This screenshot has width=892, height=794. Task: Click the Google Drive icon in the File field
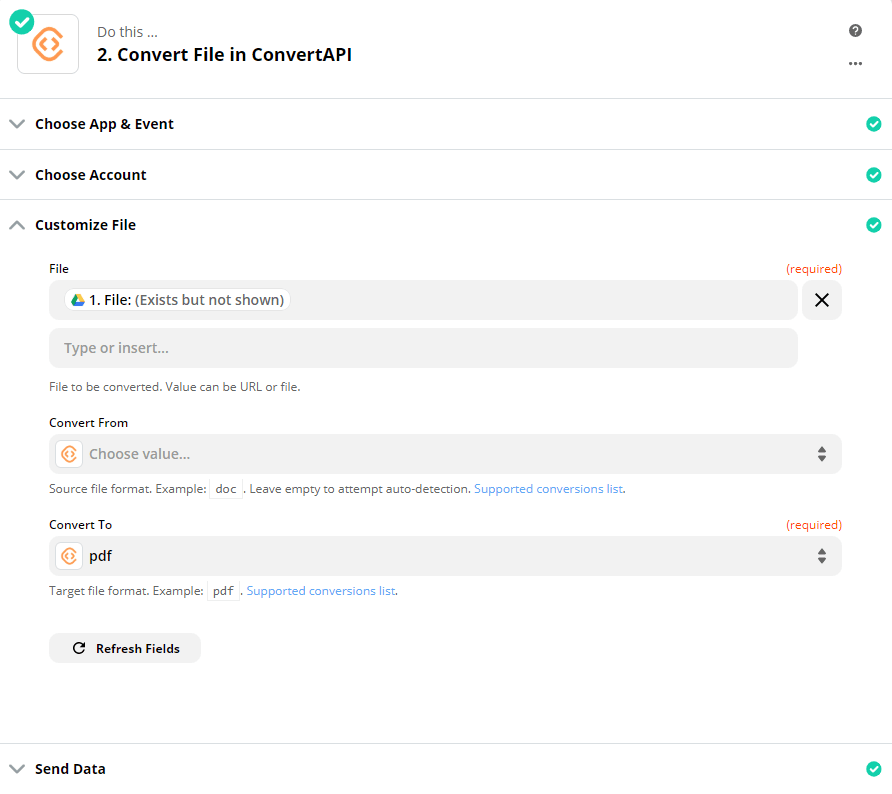(76, 299)
